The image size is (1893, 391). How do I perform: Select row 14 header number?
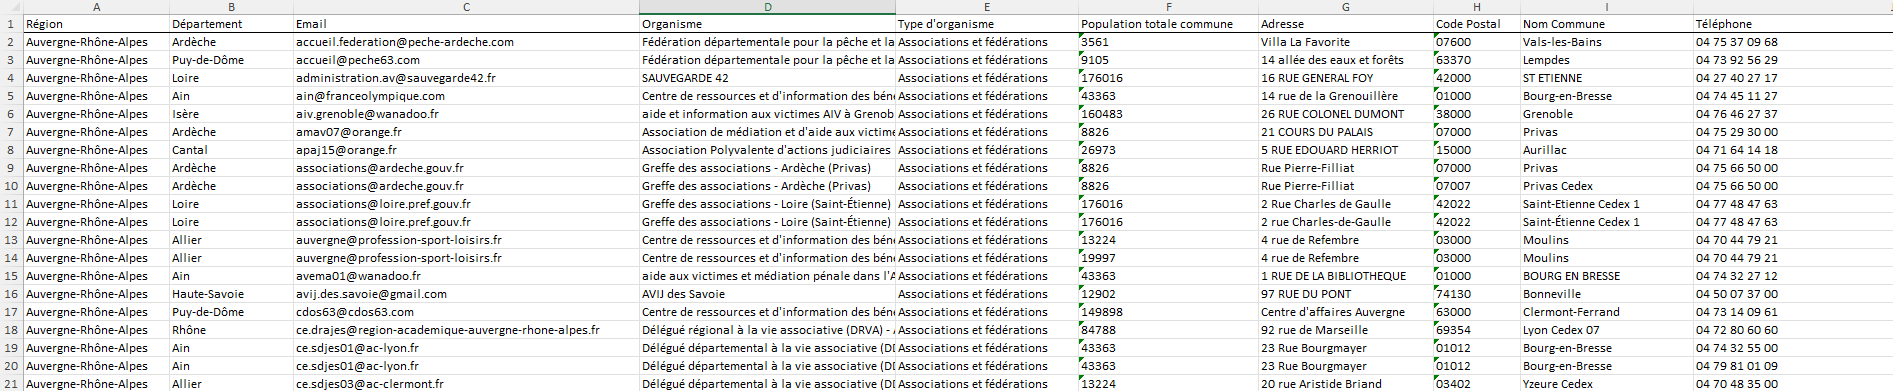[x=11, y=258]
